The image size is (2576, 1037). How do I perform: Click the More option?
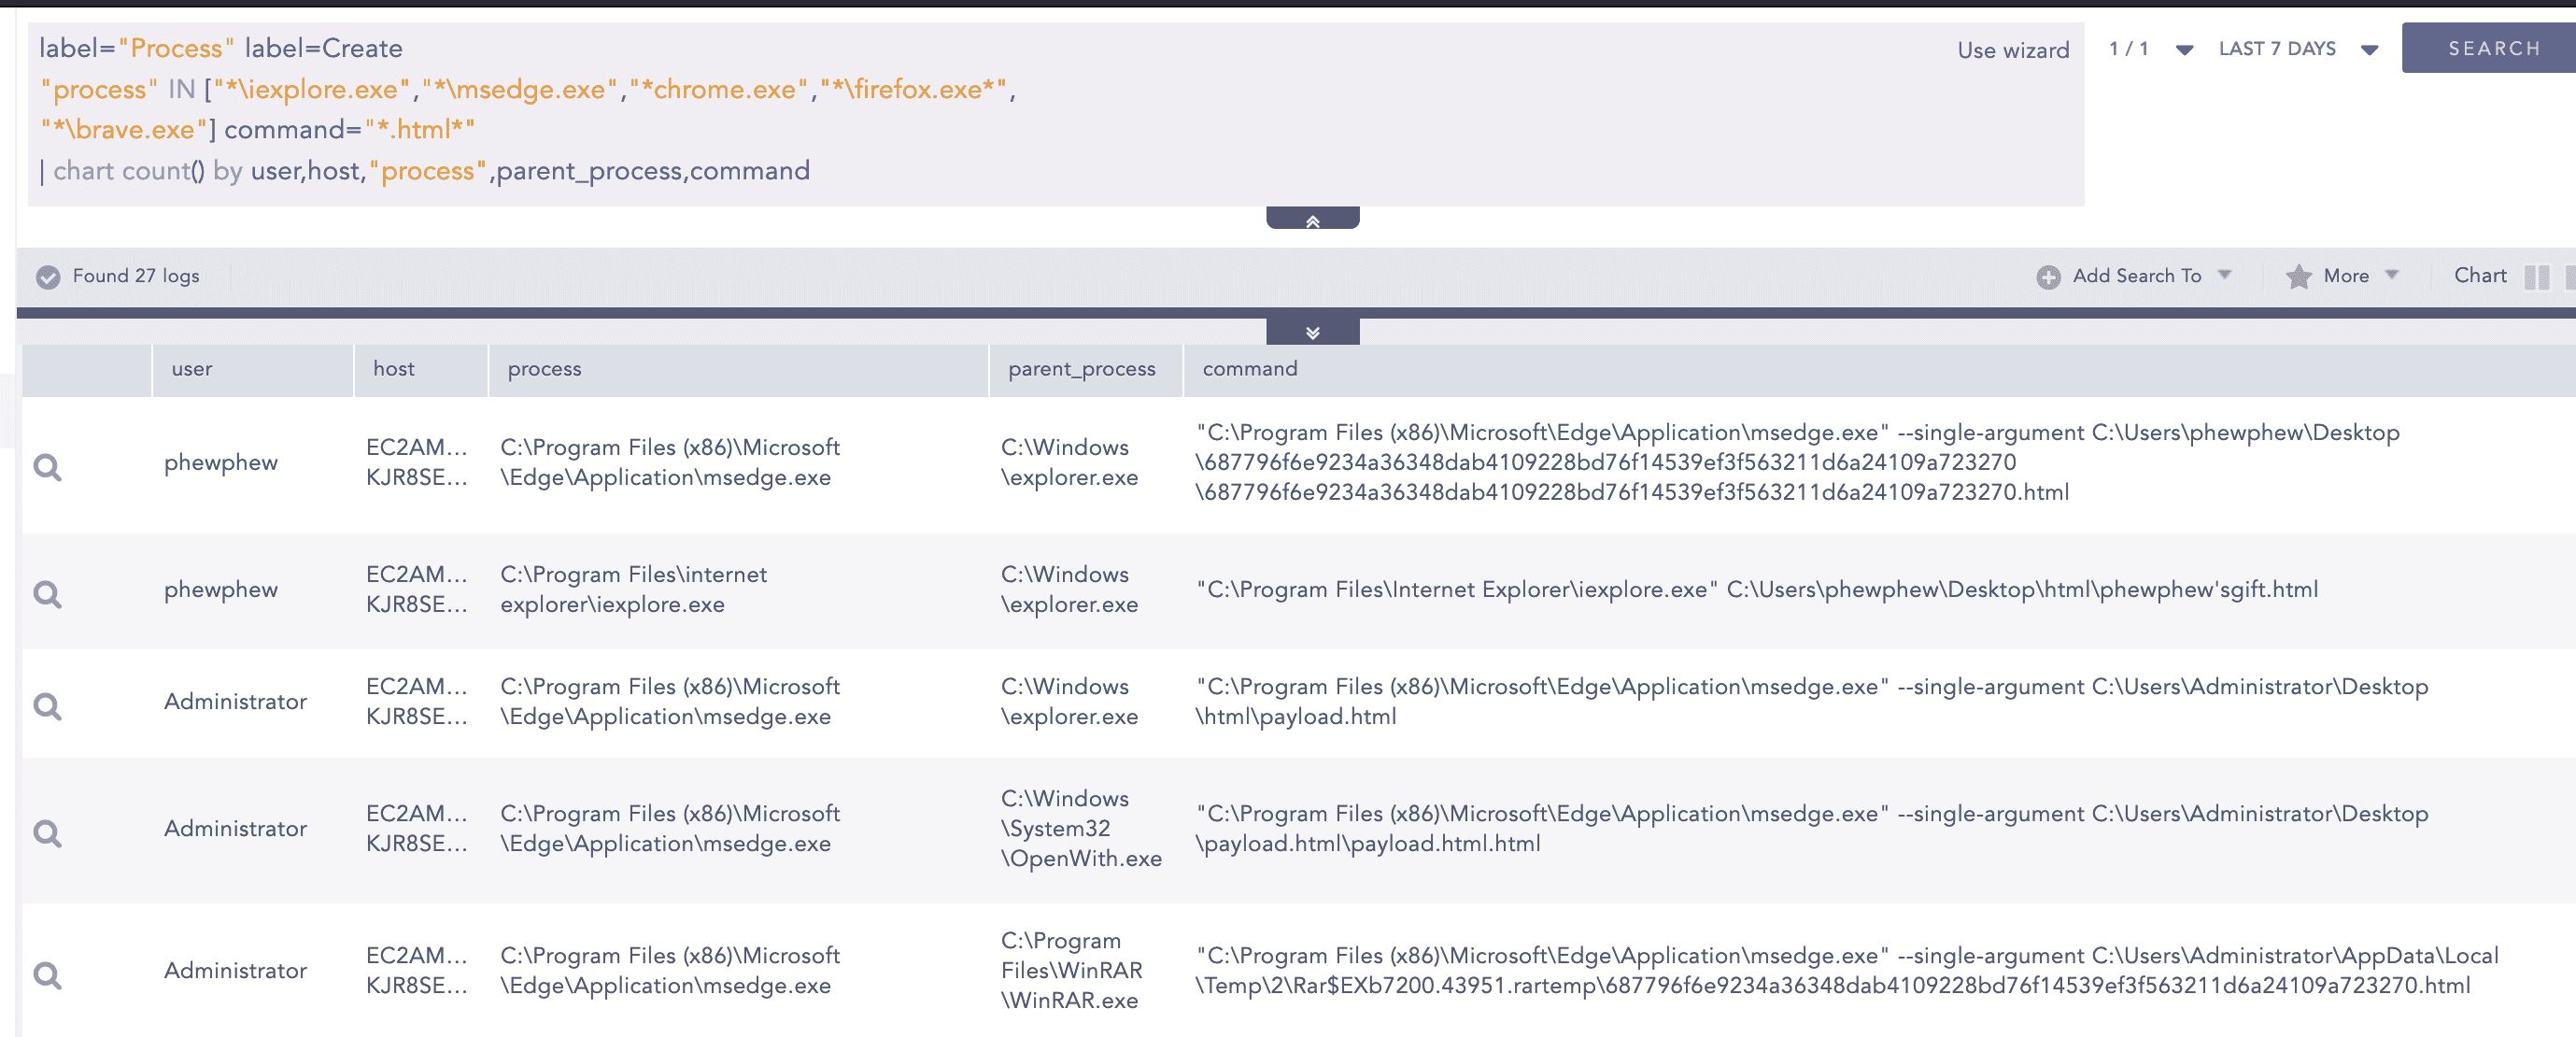click(x=2345, y=275)
